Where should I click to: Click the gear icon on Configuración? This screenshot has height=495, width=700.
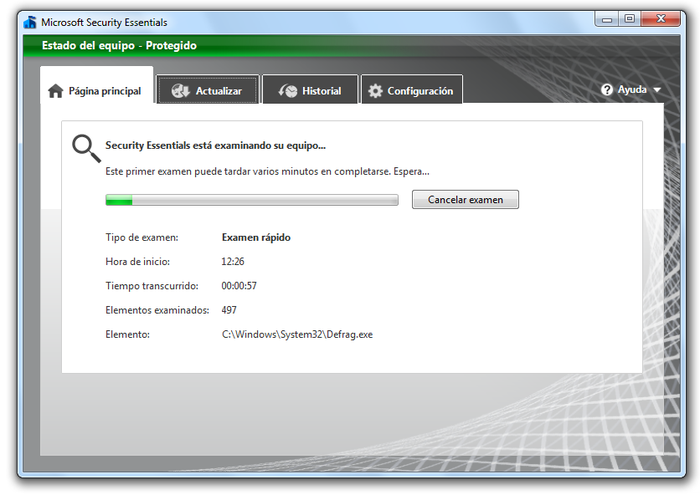[375, 91]
